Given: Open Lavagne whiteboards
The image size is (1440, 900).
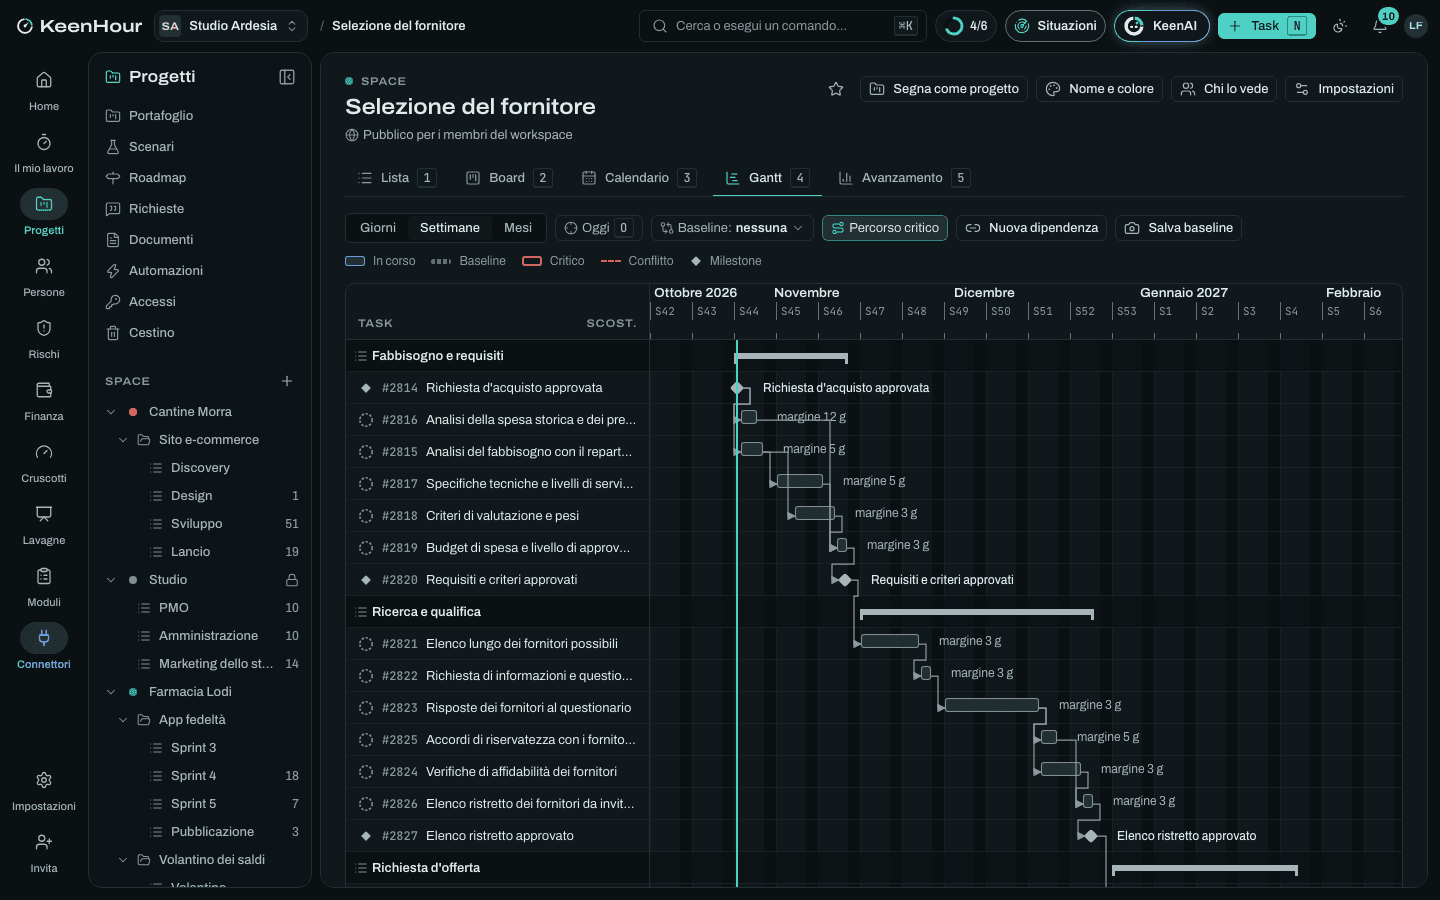Looking at the screenshot, I should [x=44, y=525].
